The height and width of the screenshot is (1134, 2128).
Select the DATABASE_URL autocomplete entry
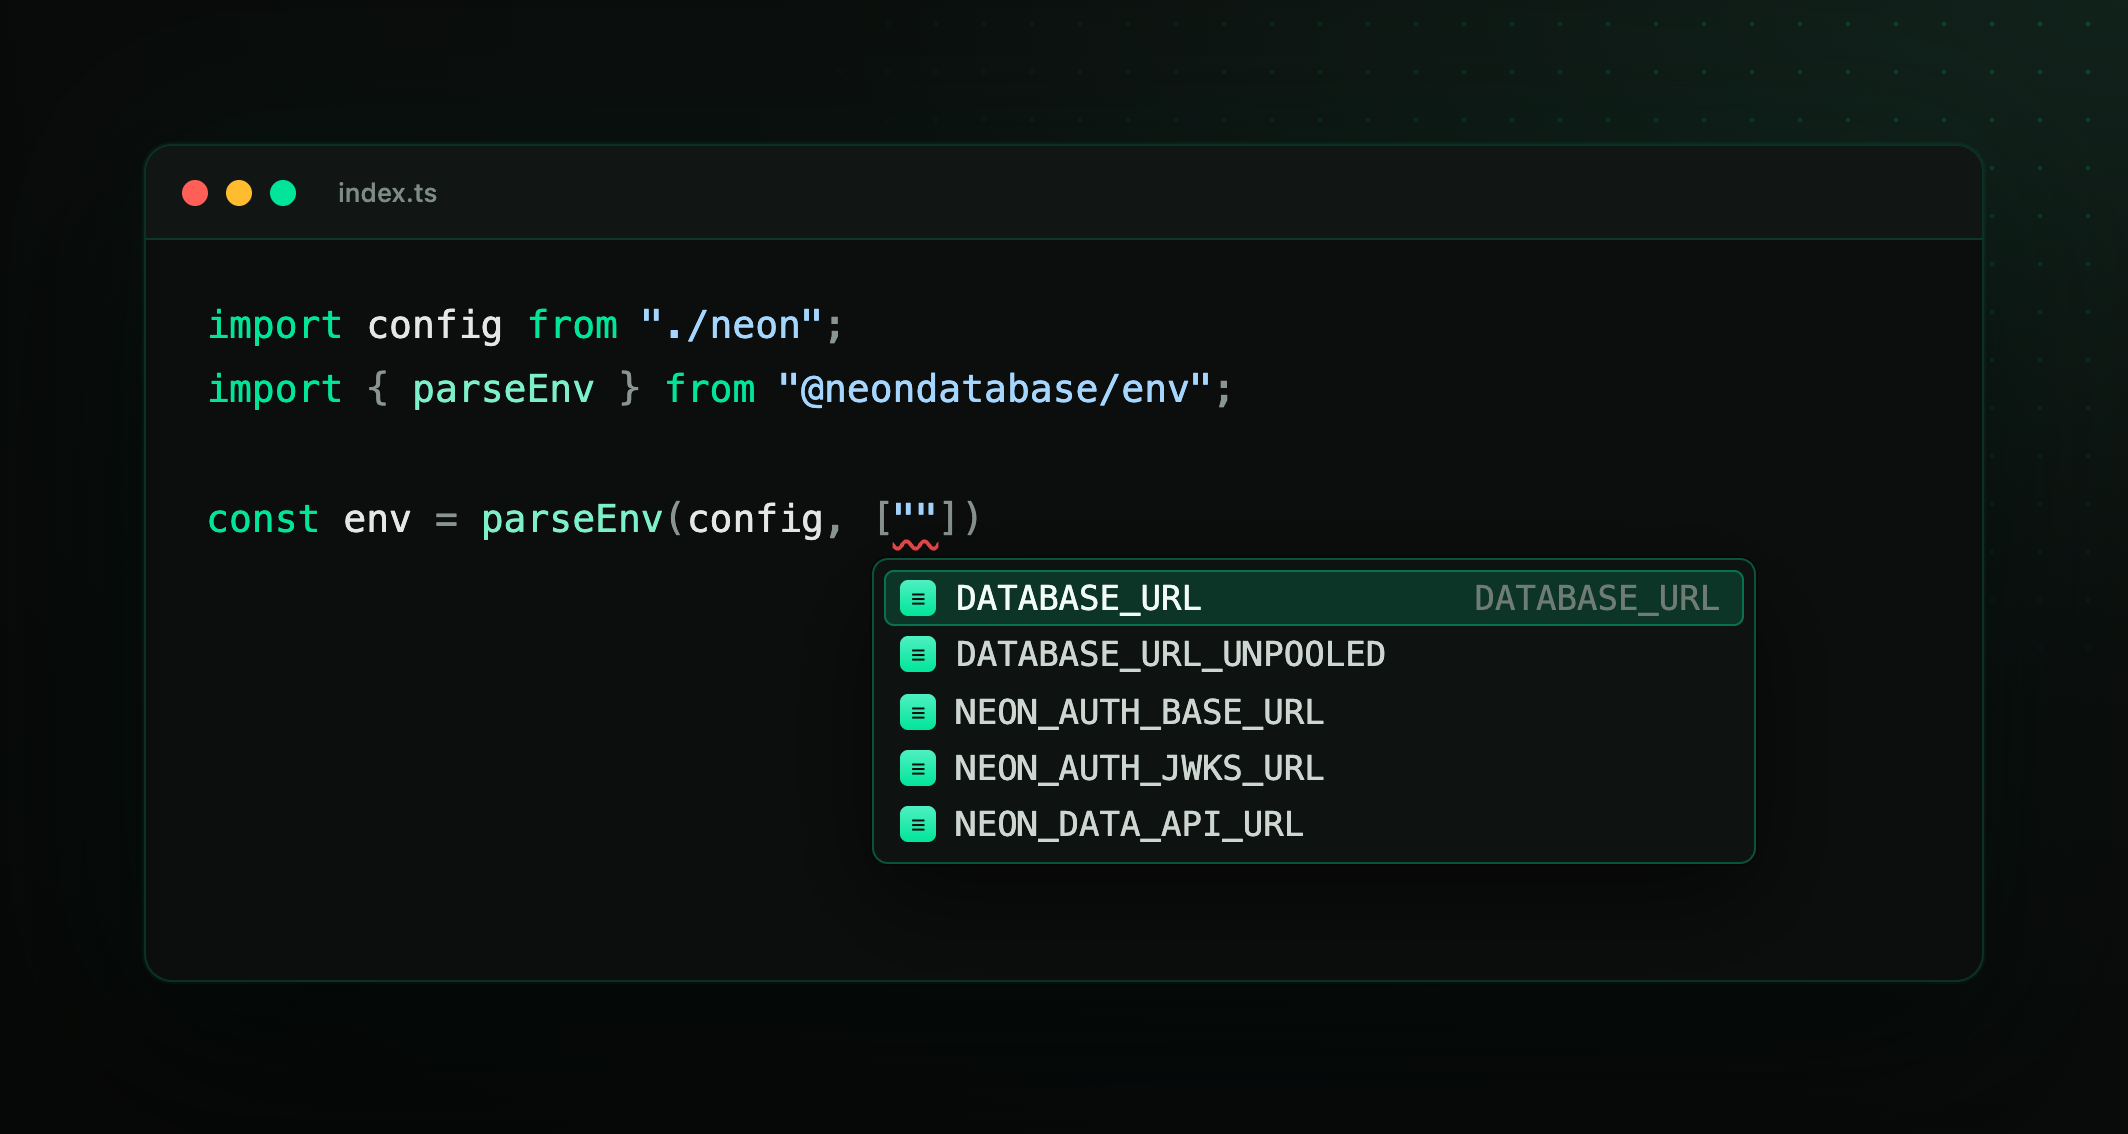[x=1314, y=598]
